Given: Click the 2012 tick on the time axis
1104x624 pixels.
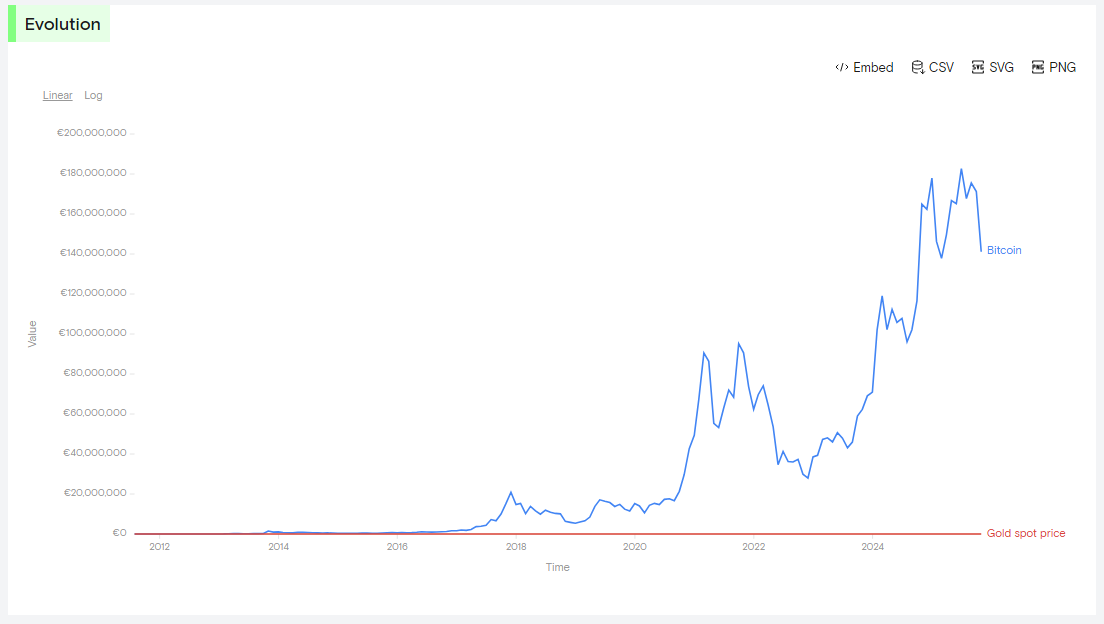Looking at the screenshot, I should point(159,547).
